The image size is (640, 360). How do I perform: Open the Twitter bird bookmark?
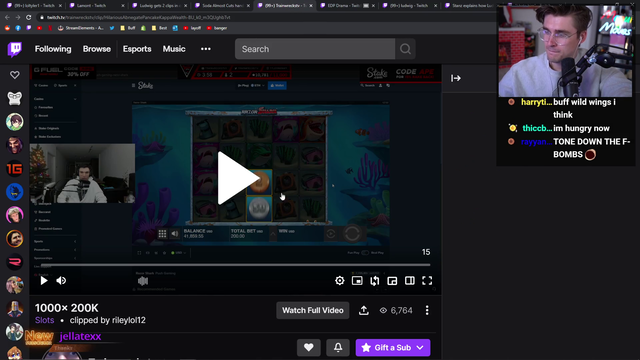pyautogui.click(x=112, y=28)
